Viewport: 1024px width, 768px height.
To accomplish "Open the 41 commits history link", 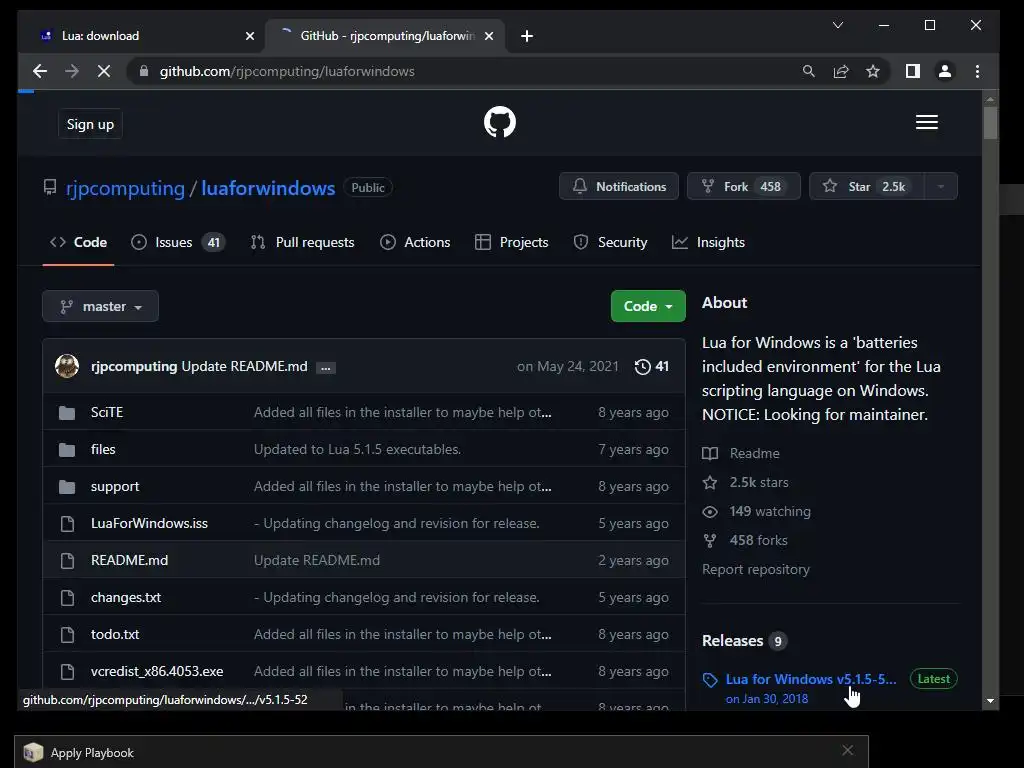I will pyautogui.click(x=652, y=366).
